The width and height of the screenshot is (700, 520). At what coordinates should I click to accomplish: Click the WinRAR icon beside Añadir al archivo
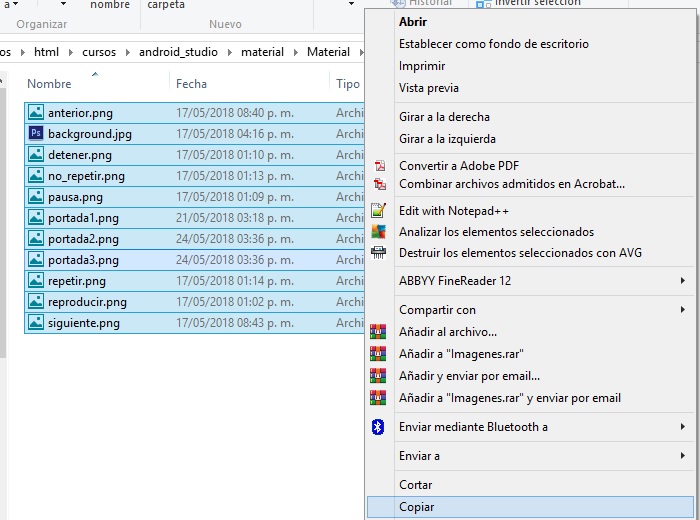378,332
